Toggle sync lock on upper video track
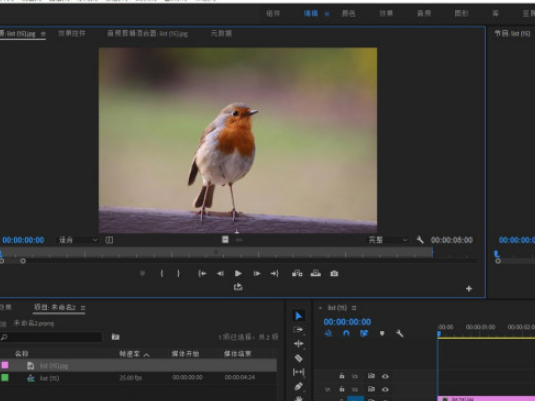 point(371,376)
